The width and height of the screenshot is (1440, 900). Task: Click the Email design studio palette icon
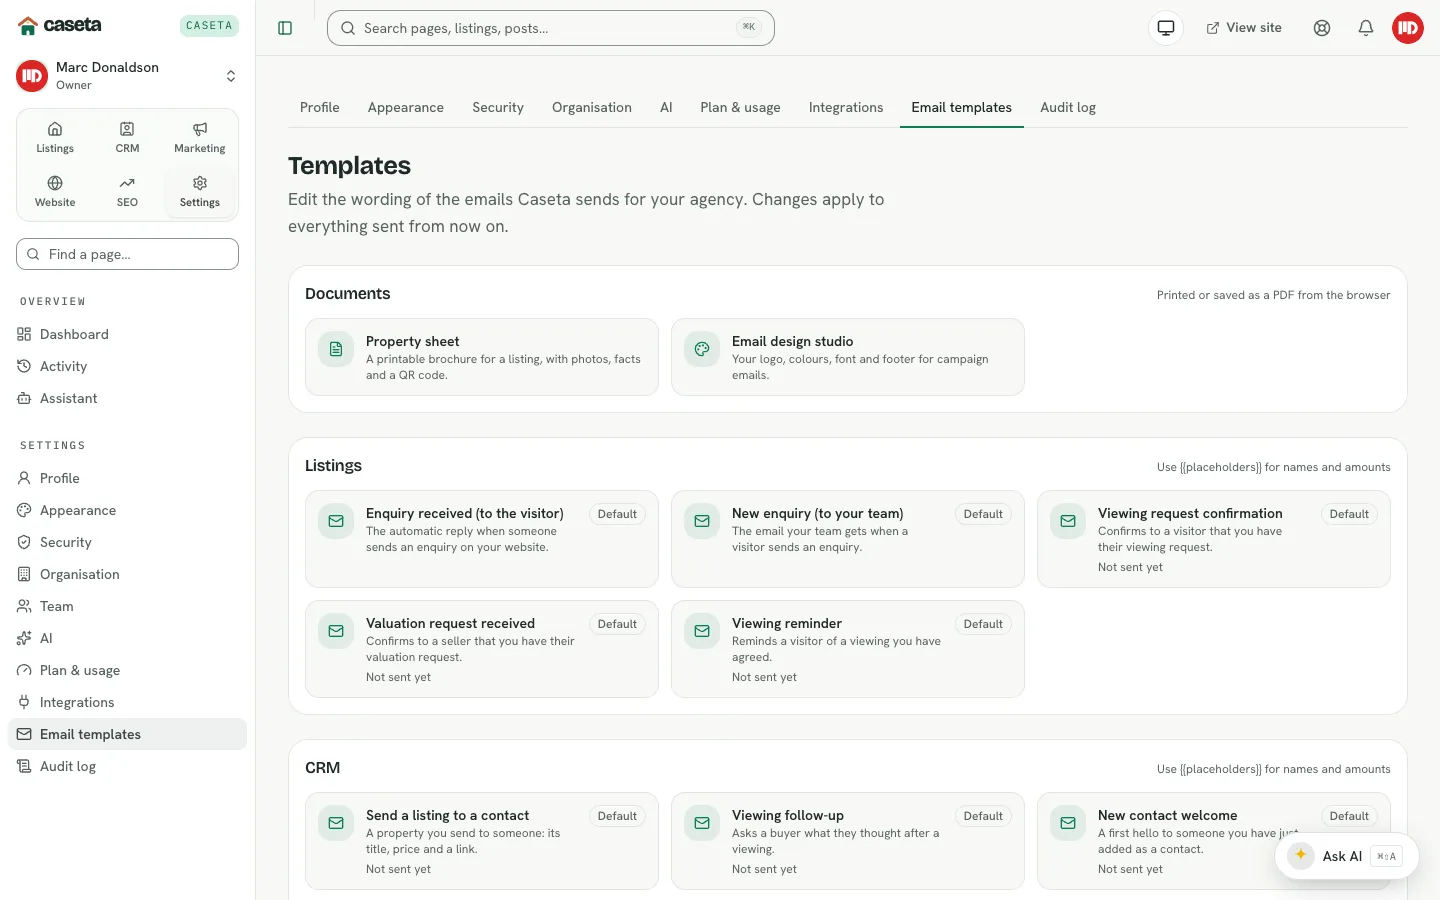tap(702, 349)
